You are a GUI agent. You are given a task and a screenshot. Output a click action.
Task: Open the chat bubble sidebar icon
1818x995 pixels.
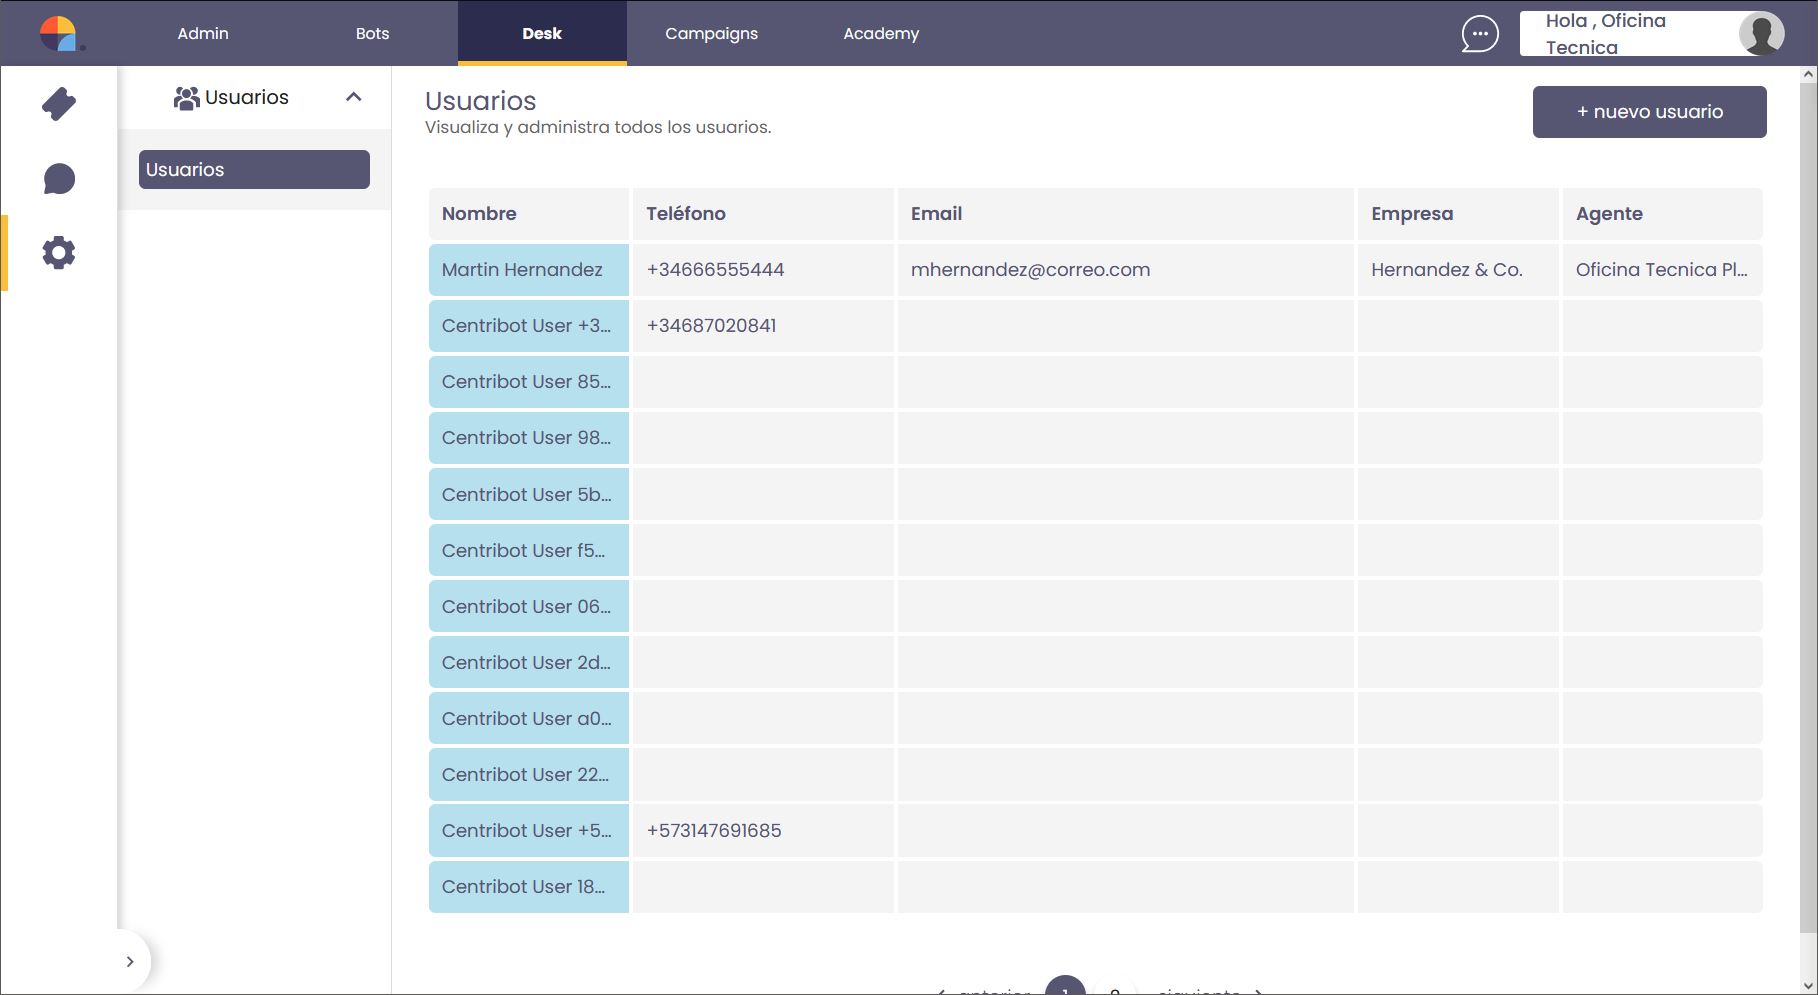pos(59,179)
